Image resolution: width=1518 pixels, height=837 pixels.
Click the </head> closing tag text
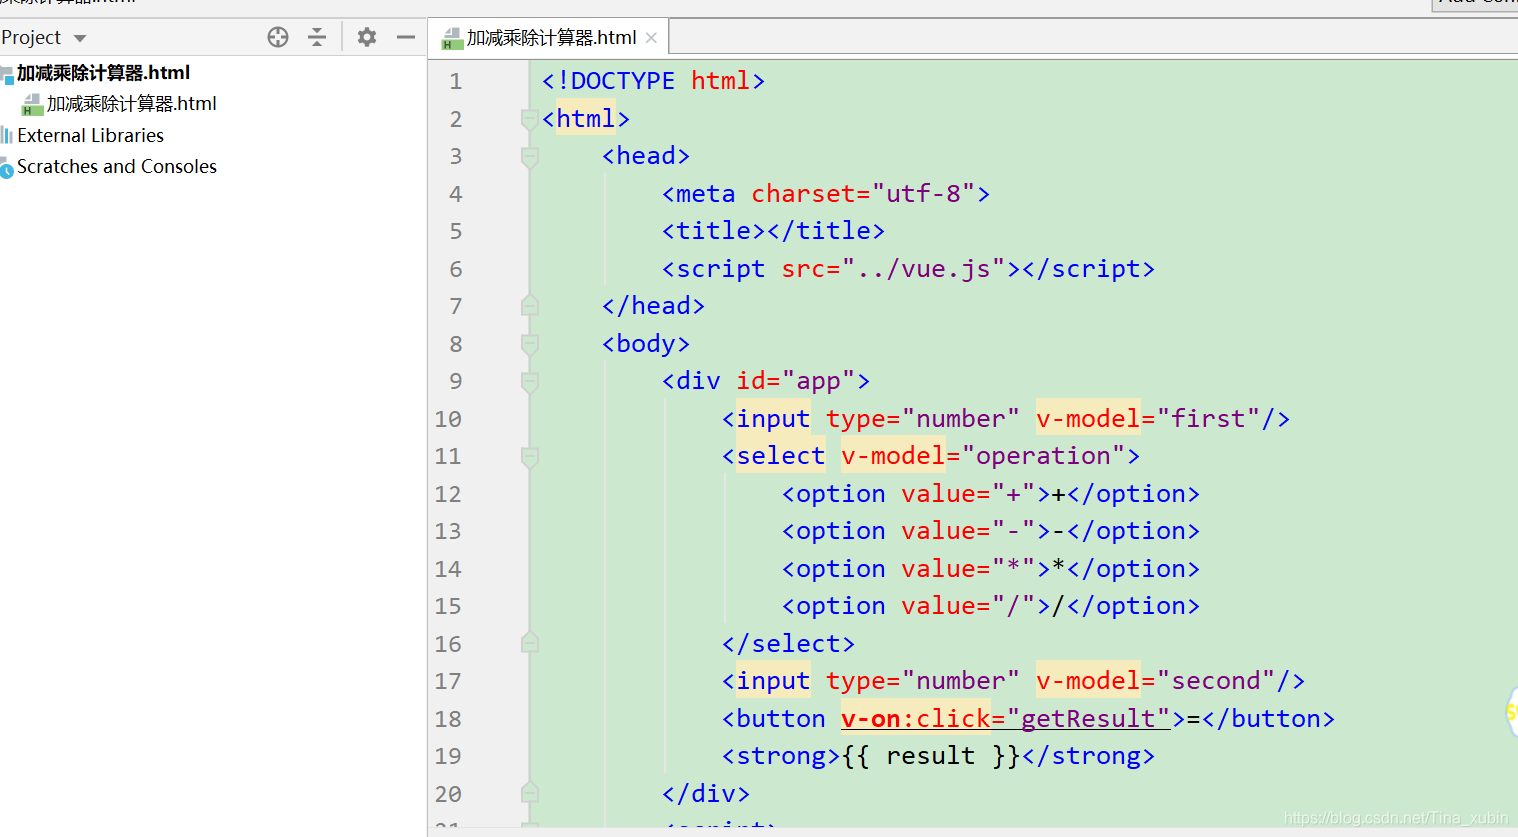653,306
